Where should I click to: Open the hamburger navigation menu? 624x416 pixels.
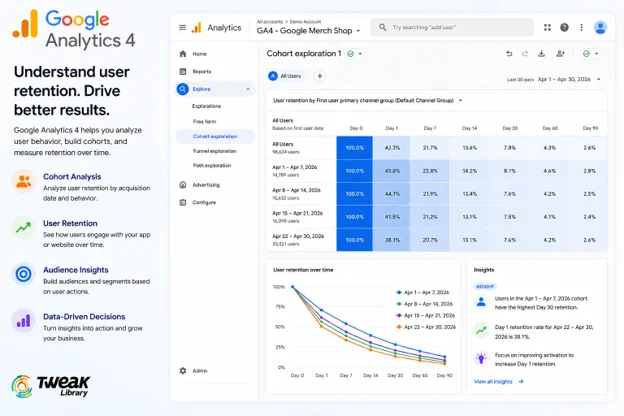(182, 27)
